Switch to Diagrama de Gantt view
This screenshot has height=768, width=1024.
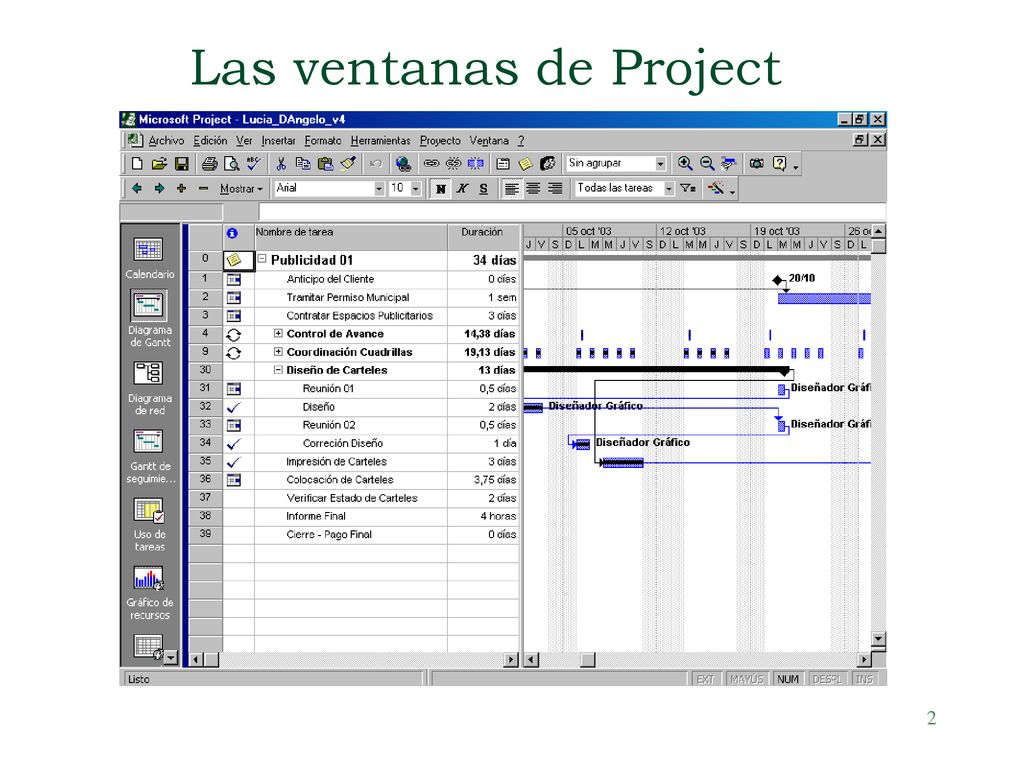[150, 319]
